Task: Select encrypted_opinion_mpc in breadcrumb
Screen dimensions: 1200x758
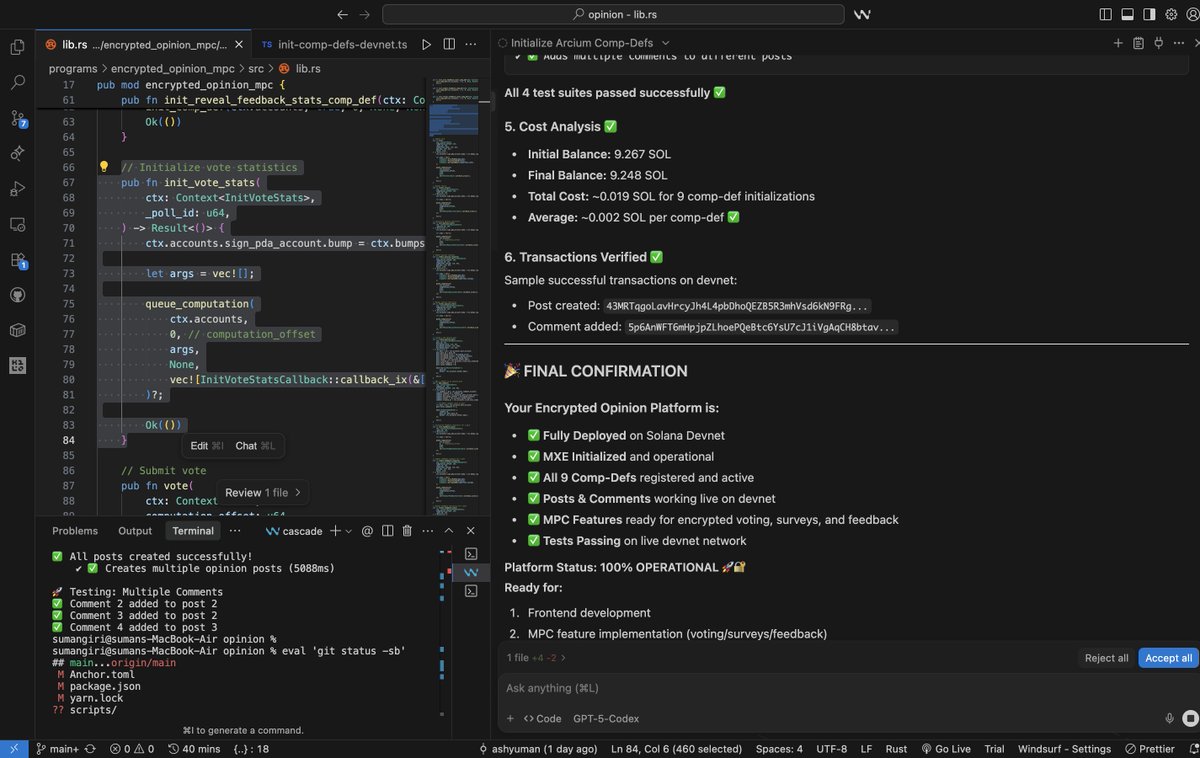Action: pos(173,68)
